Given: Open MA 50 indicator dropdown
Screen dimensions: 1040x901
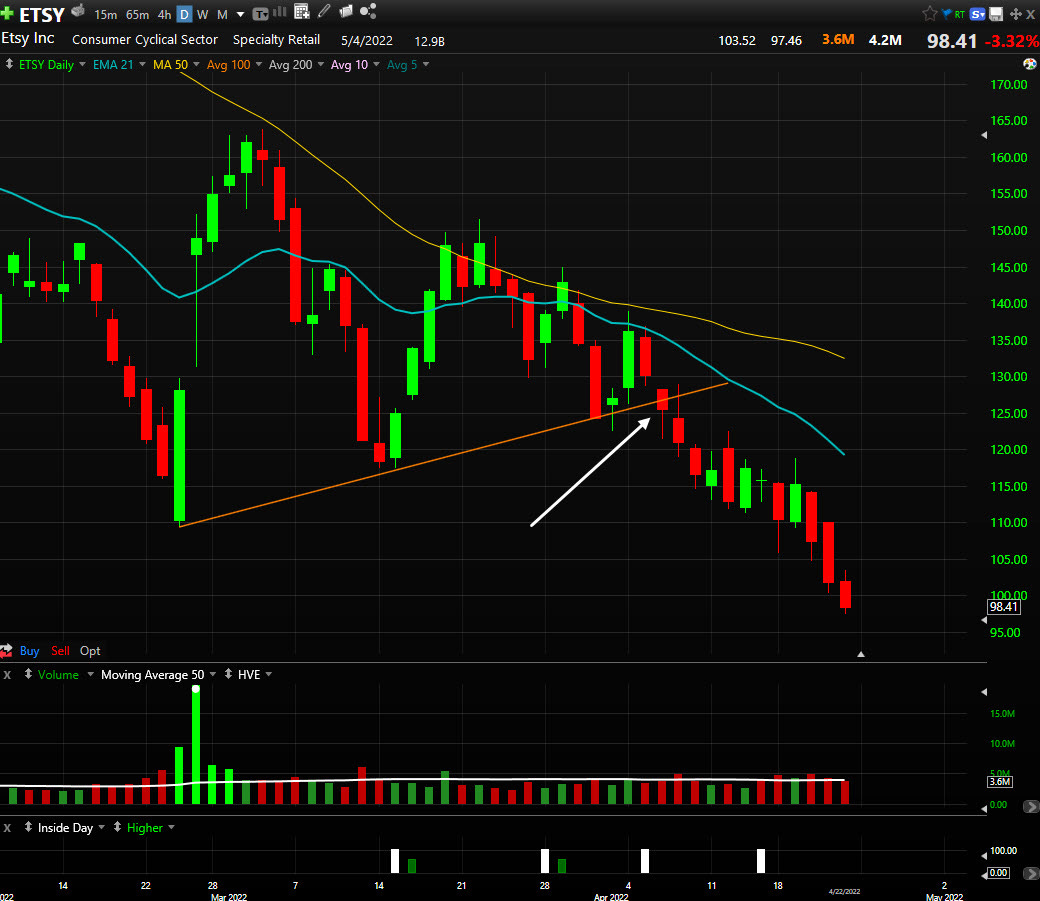Looking at the screenshot, I should (196, 64).
